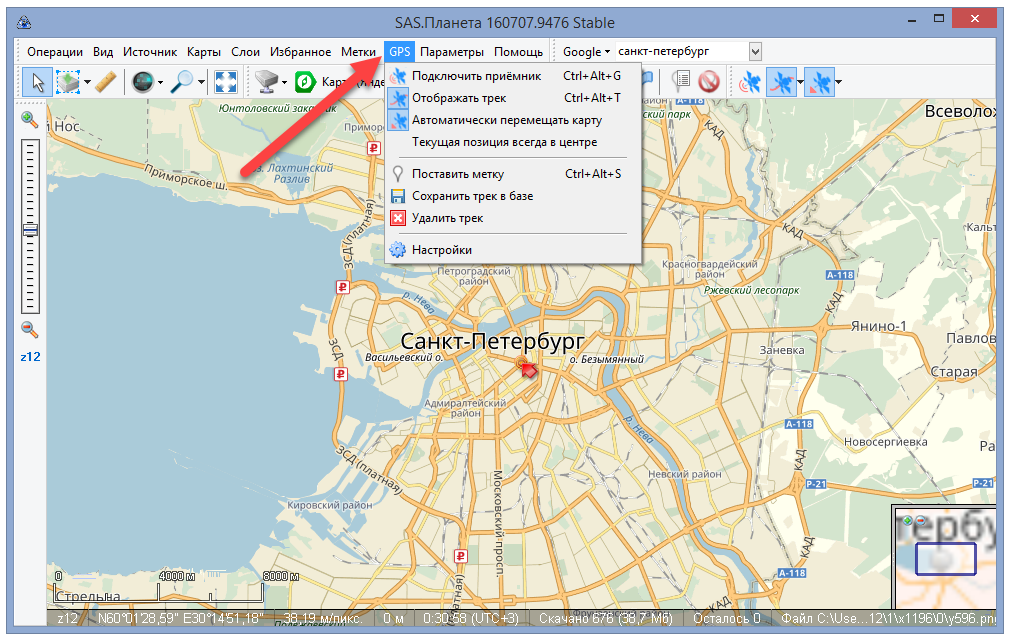This screenshot has height=643, width=1011.
Task: Click the minimap blue viewport rectangle
Action: [x=944, y=558]
